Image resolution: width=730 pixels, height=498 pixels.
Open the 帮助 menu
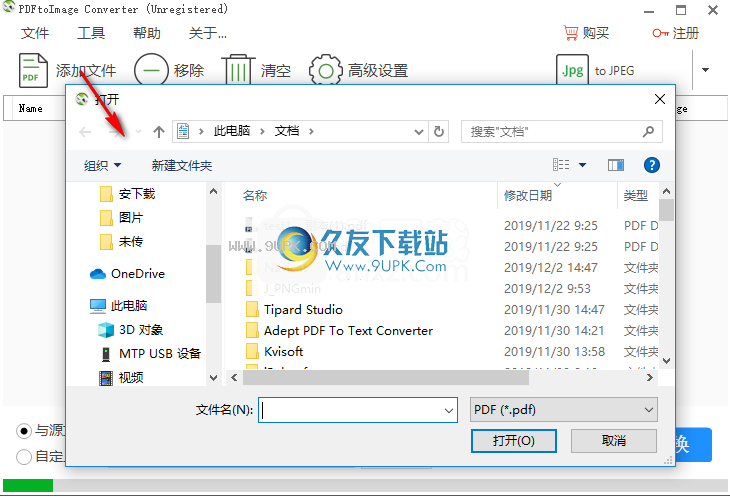point(147,33)
